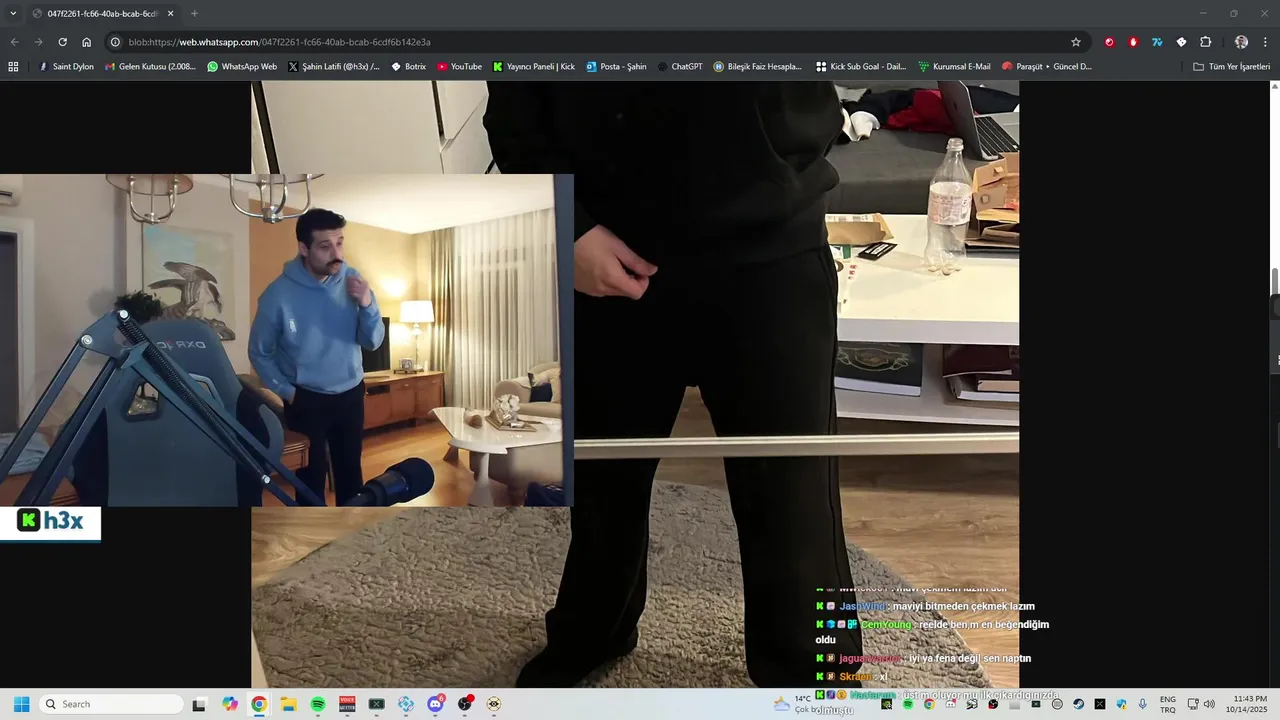Open the Yayıncı Paneli Kick bookmark

(534, 67)
